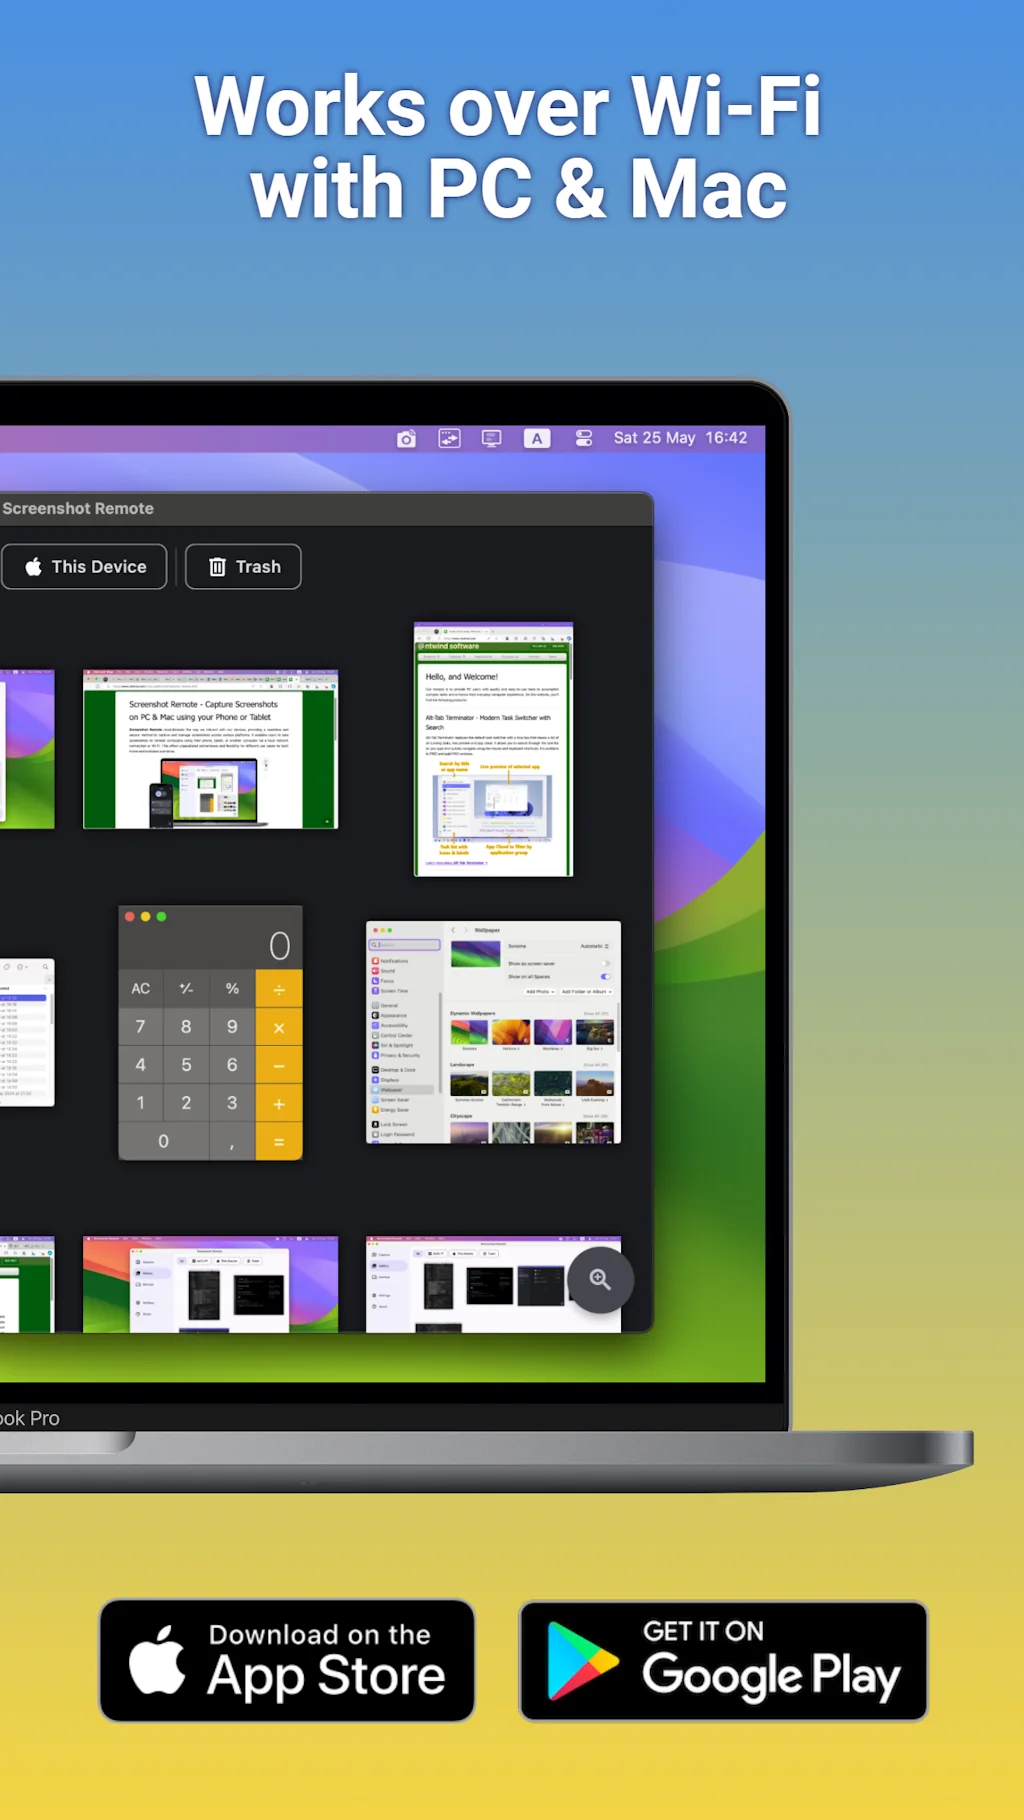
Task: Open the bottom-right thumbnail beneath Wallpaper settings
Action: pos(470,1284)
